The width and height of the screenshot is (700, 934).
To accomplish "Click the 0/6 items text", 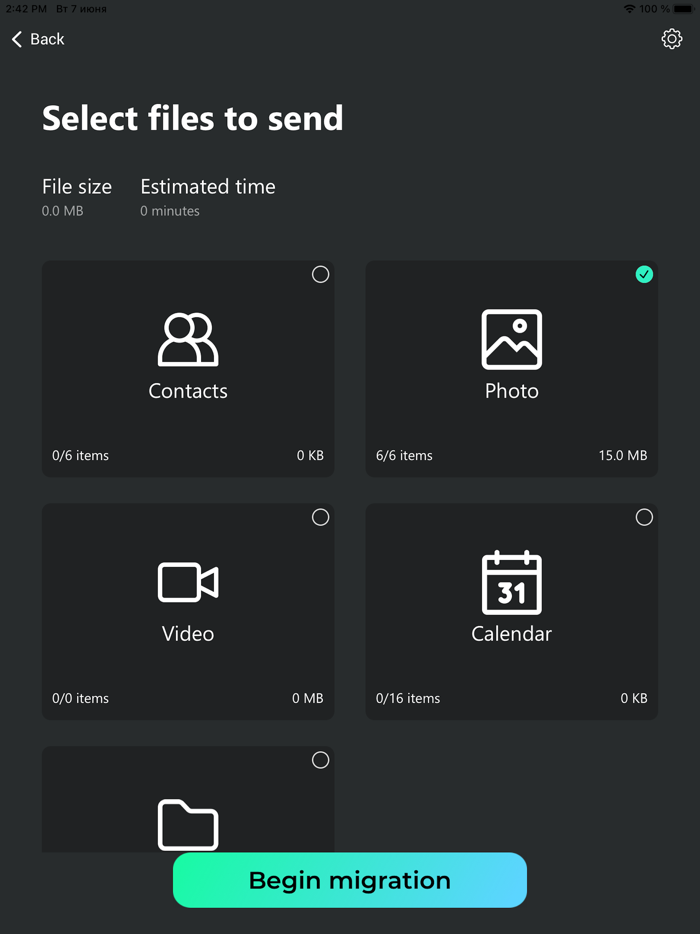I will click(80, 456).
